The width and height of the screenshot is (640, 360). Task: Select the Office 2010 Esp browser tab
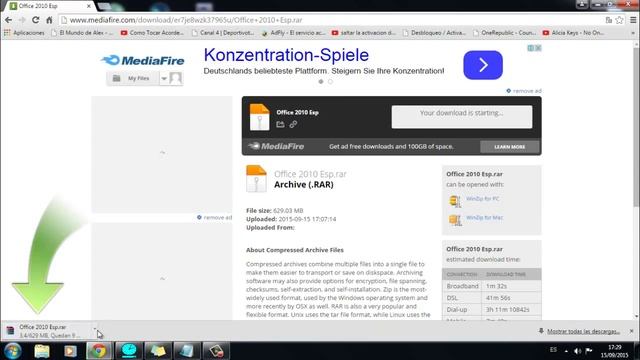[x=48, y=6]
